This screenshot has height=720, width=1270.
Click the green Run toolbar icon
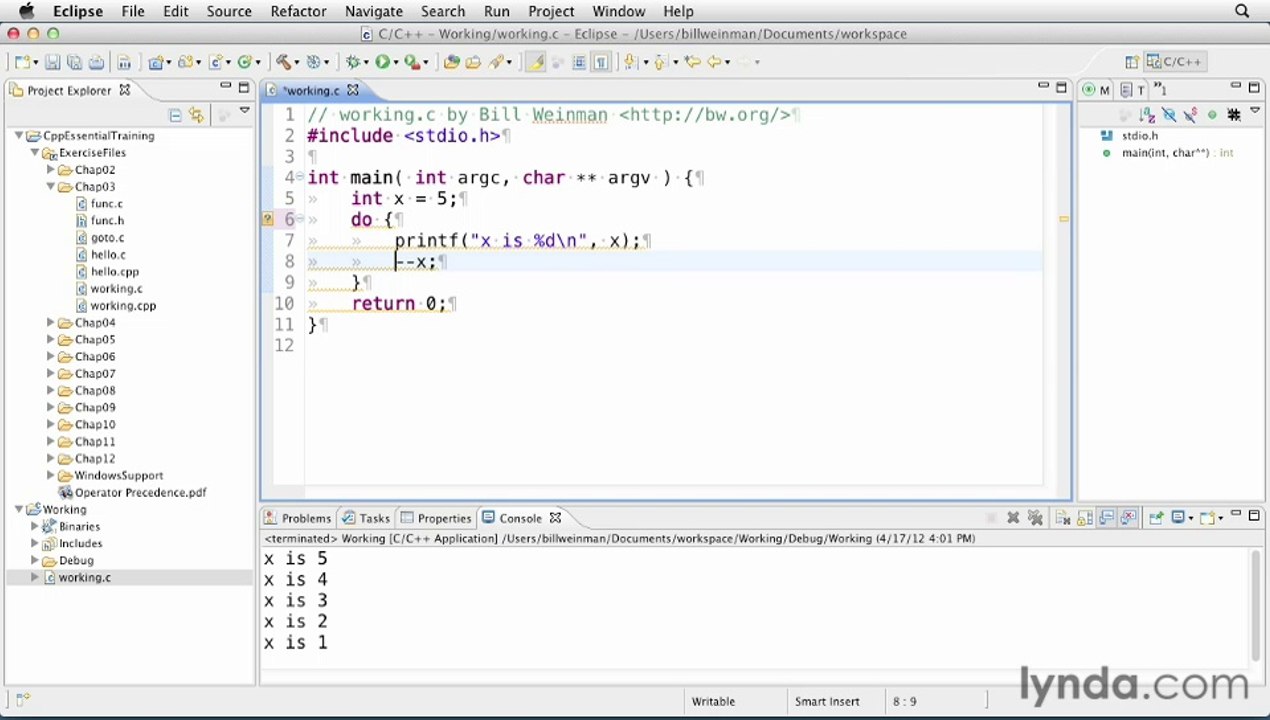coord(382,62)
